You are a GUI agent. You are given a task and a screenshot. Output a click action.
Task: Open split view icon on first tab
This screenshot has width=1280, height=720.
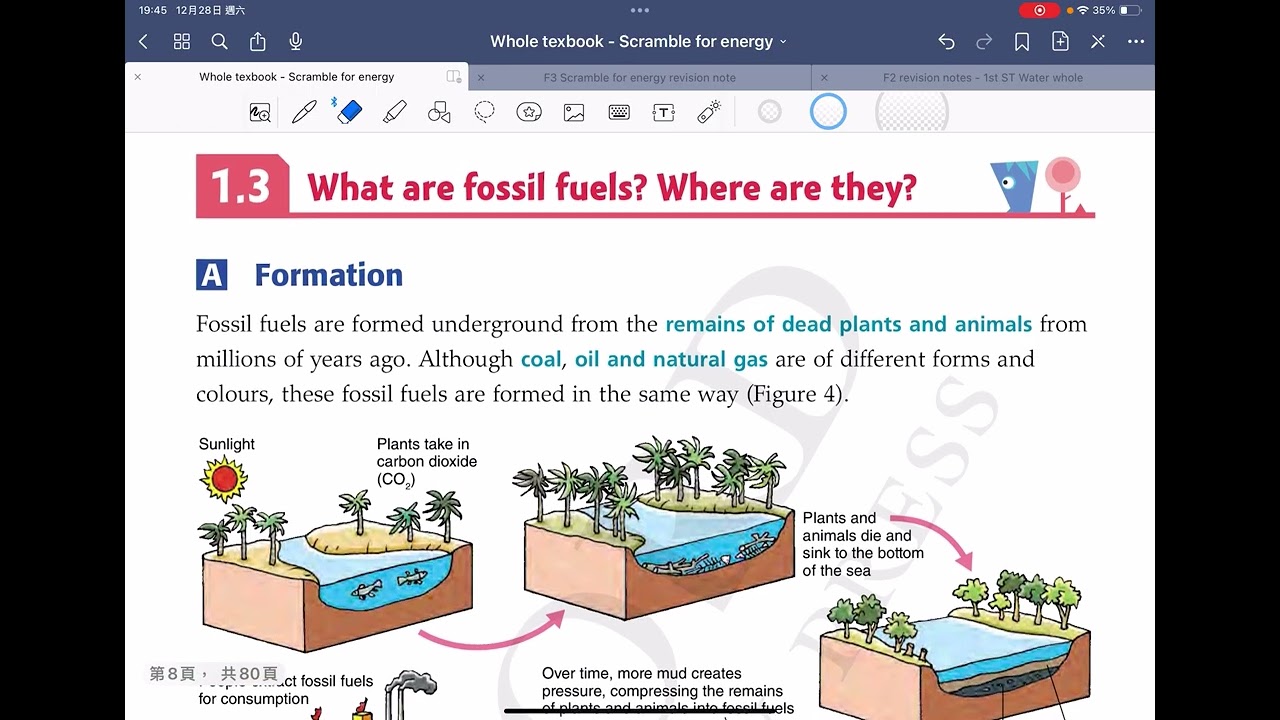click(x=454, y=77)
